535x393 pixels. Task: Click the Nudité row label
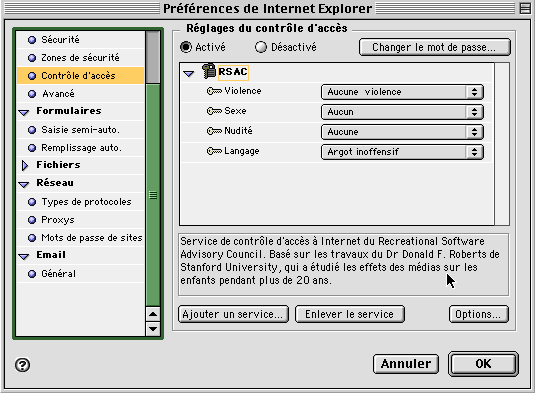point(238,131)
